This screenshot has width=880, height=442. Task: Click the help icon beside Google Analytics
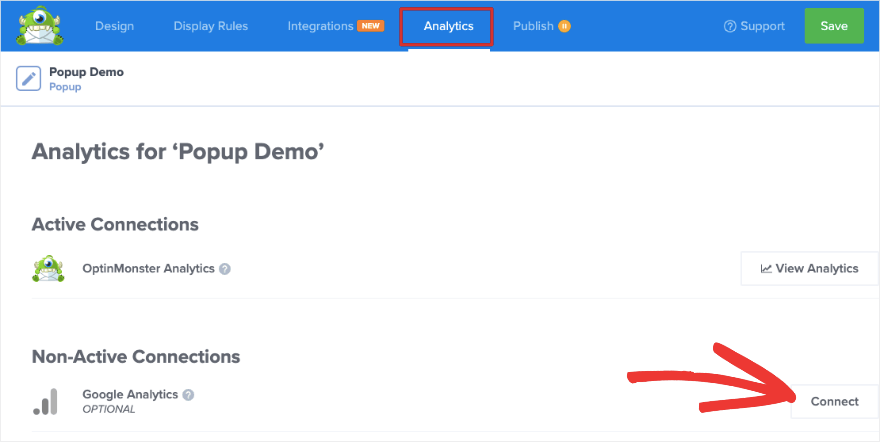click(x=189, y=395)
